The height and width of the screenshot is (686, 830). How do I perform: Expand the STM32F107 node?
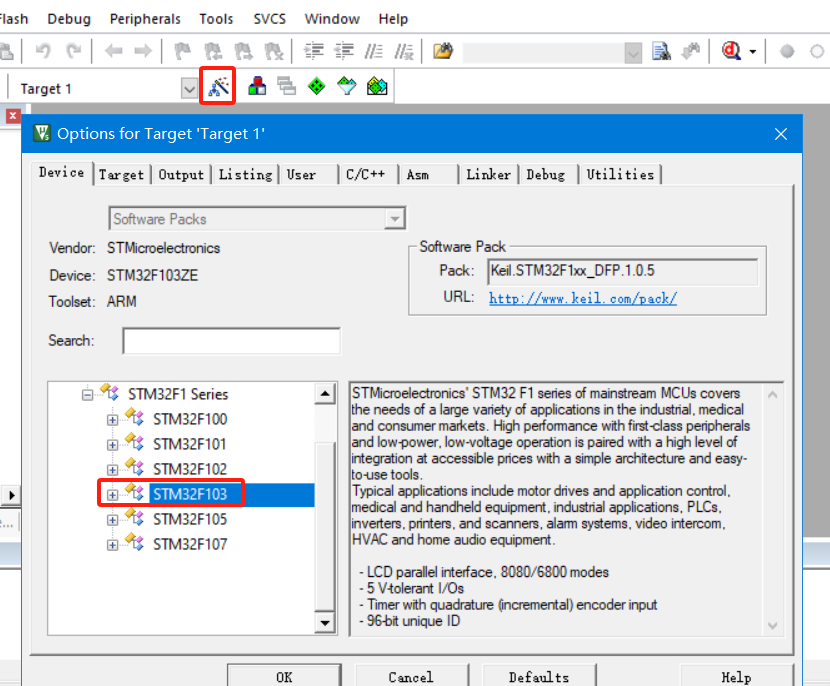pos(112,545)
